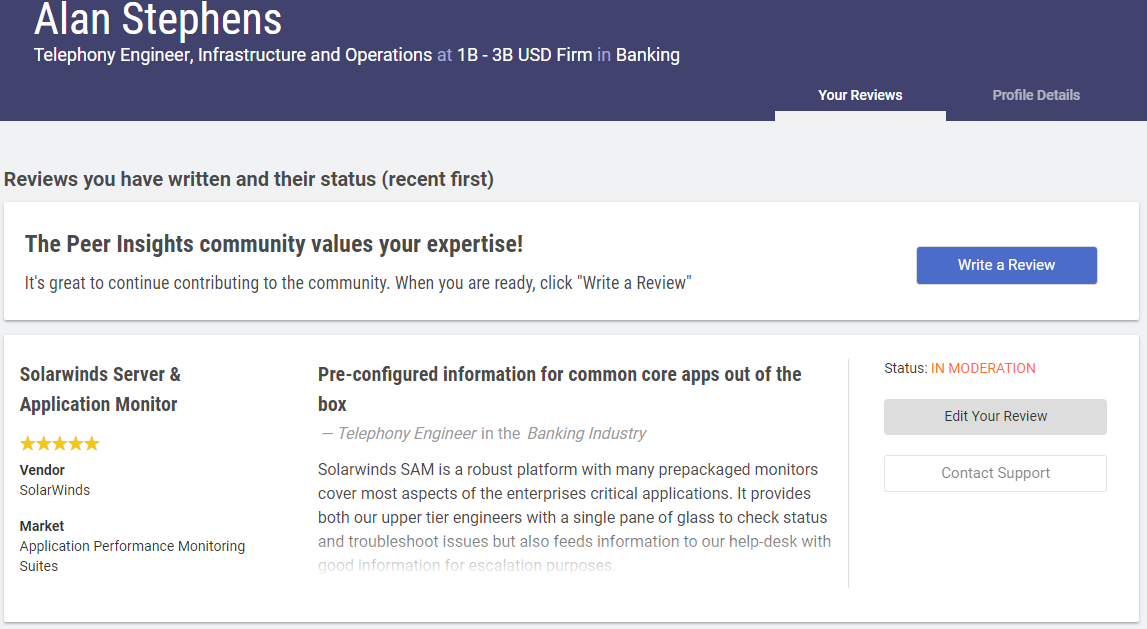Open Solarwinds Server & Application Monitor product title
The image size is (1147, 629).
click(100, 389)
